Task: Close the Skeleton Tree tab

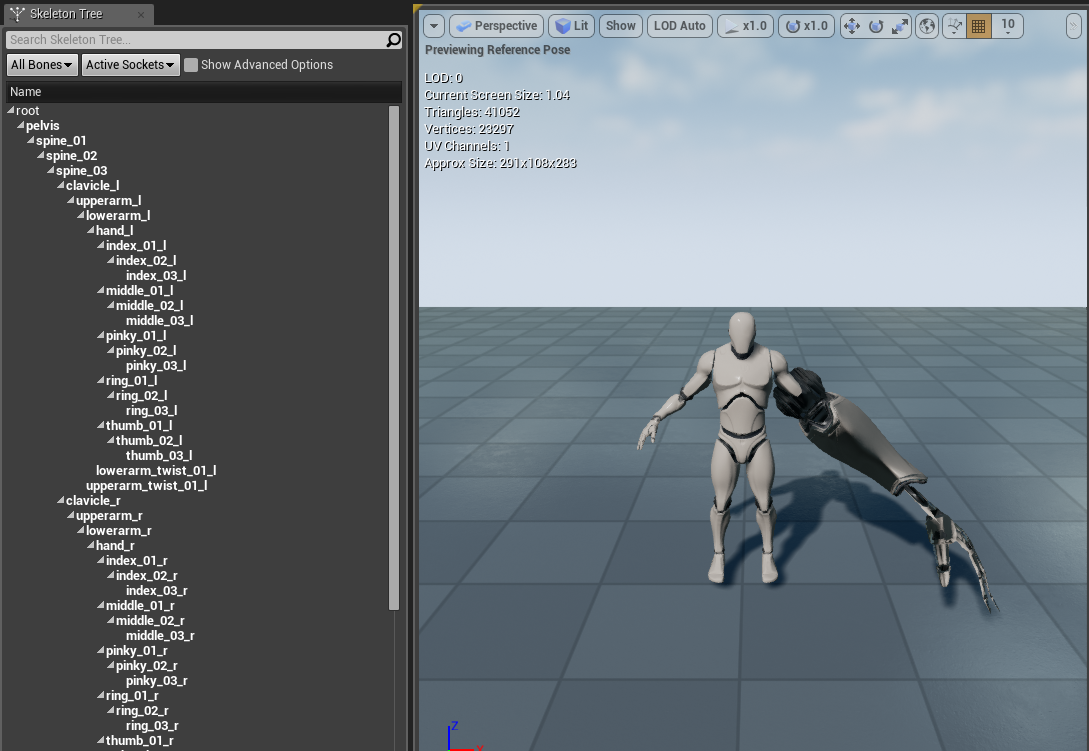Action: coord(141,14)
